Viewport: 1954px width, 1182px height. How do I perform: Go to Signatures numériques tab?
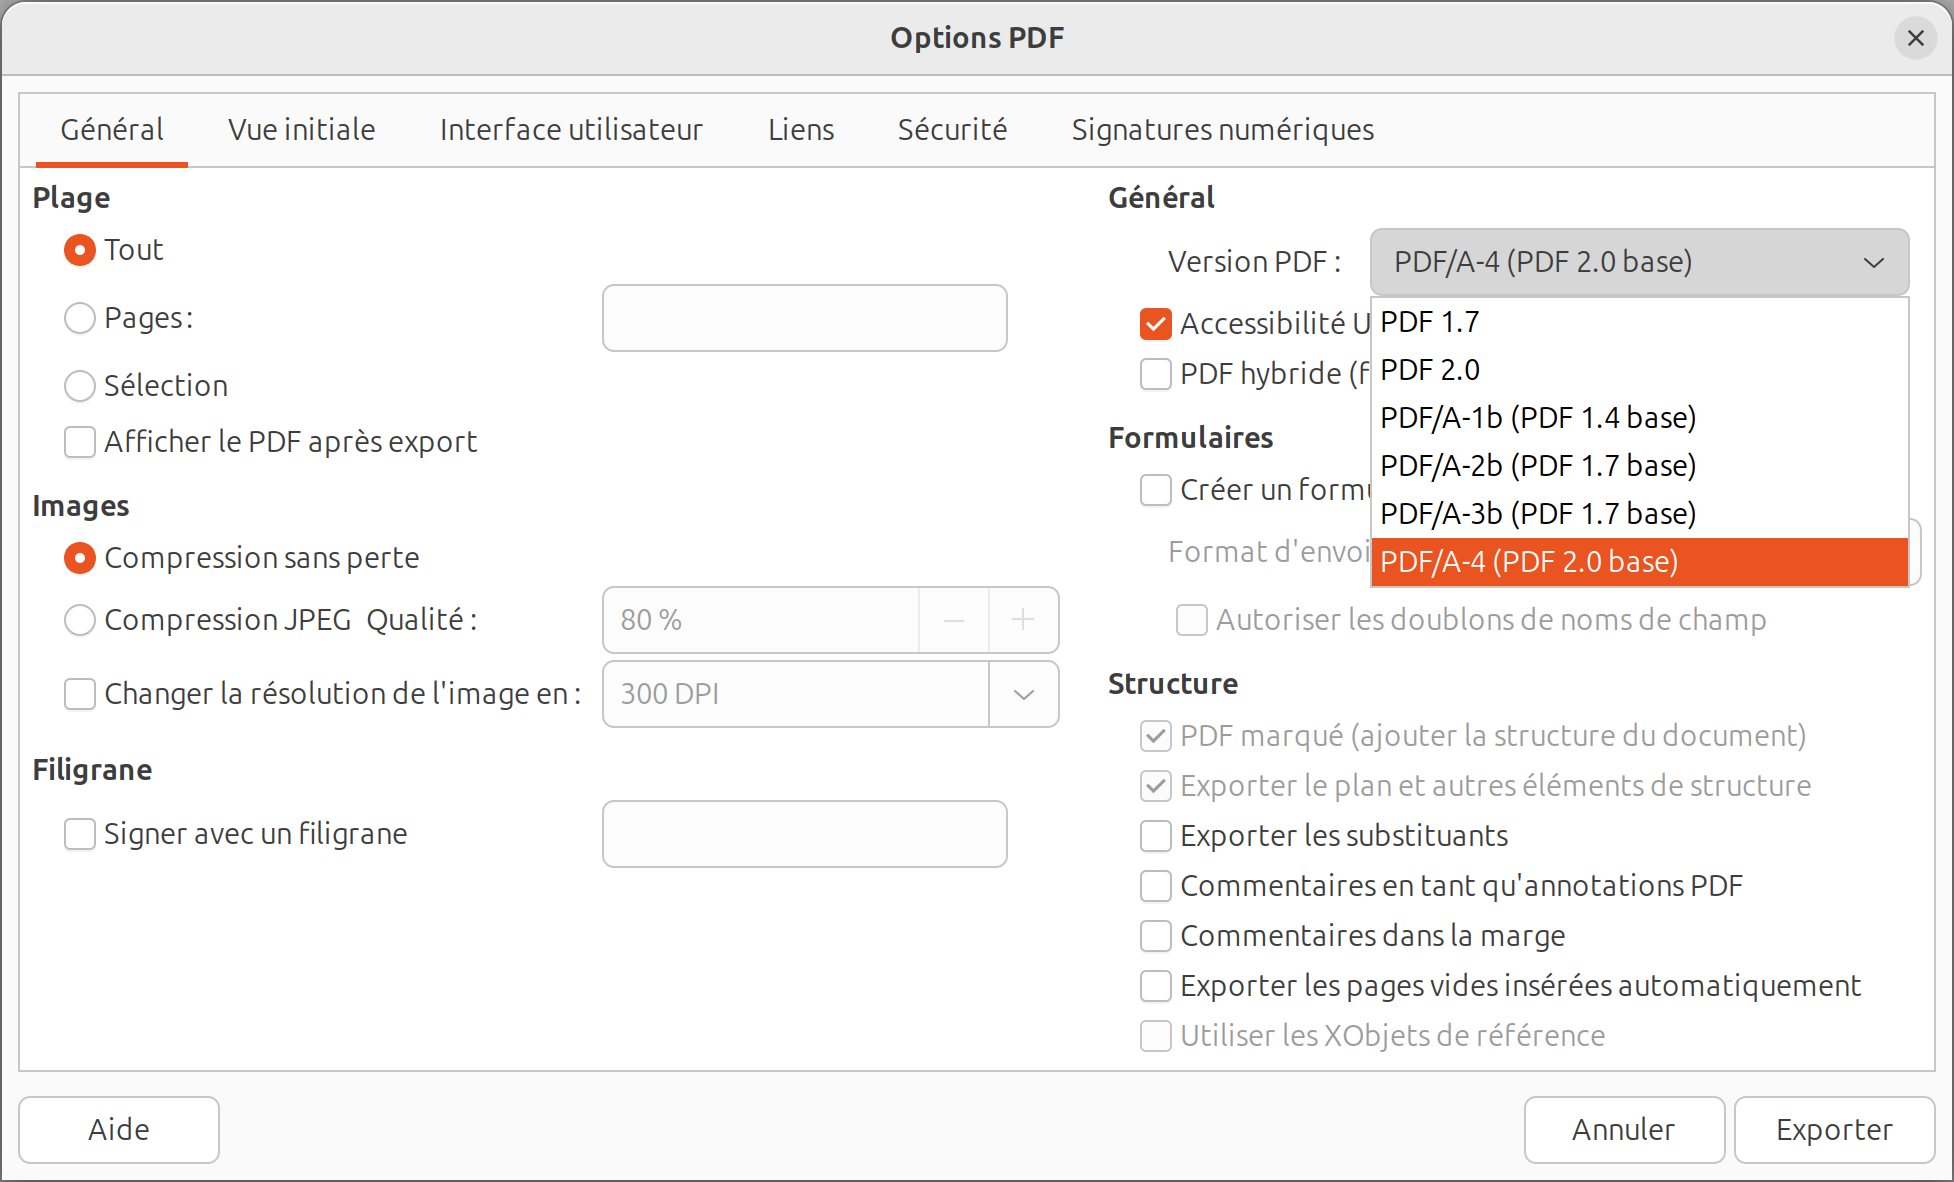click(1222, 130)
